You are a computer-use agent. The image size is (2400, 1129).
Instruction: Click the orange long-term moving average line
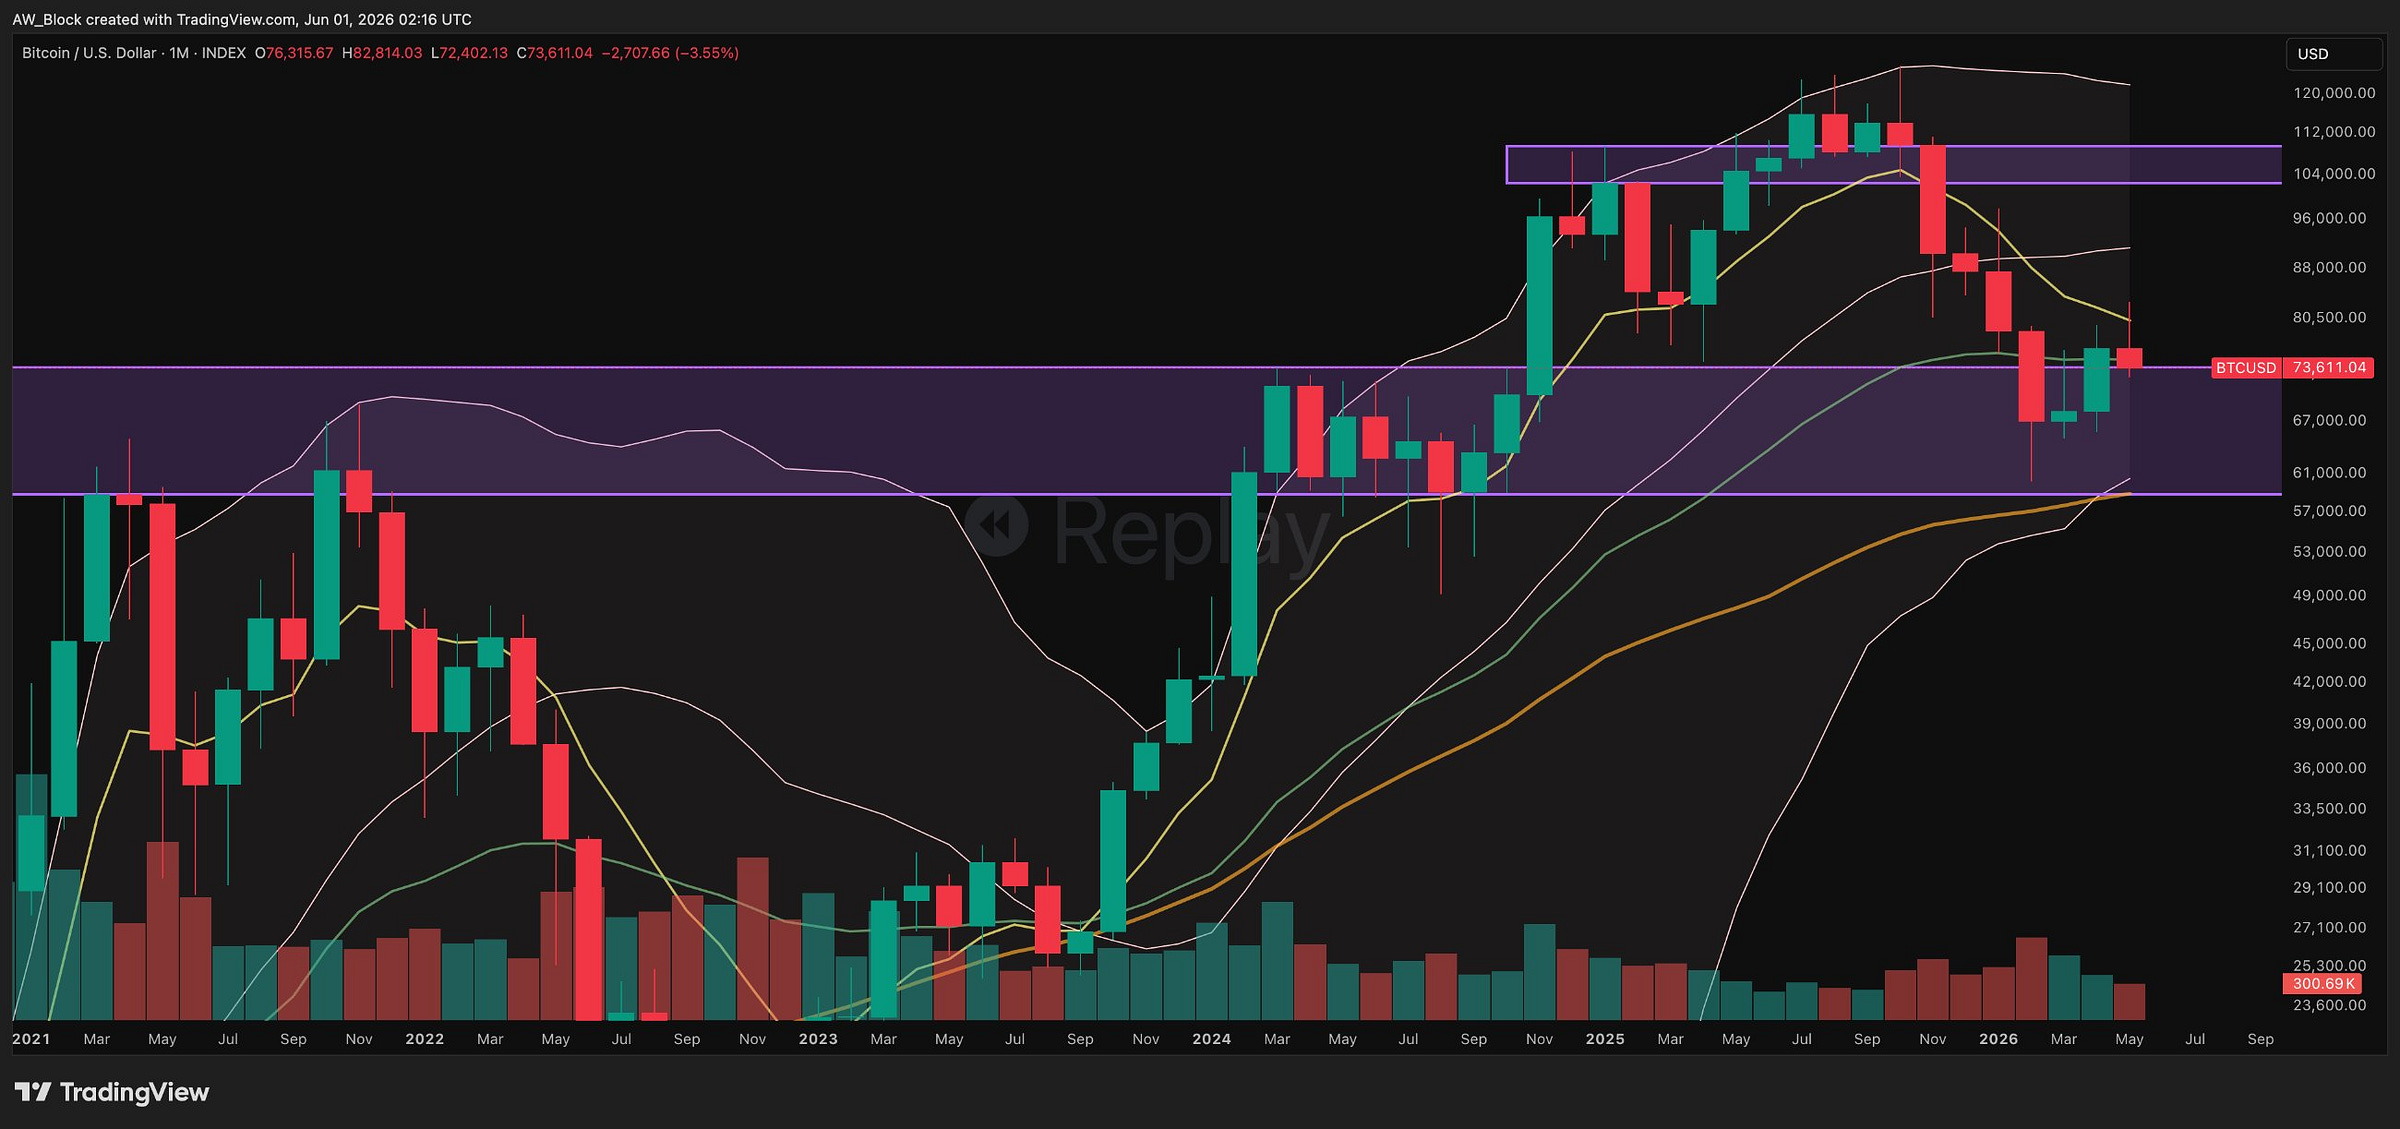[1605, 657]
